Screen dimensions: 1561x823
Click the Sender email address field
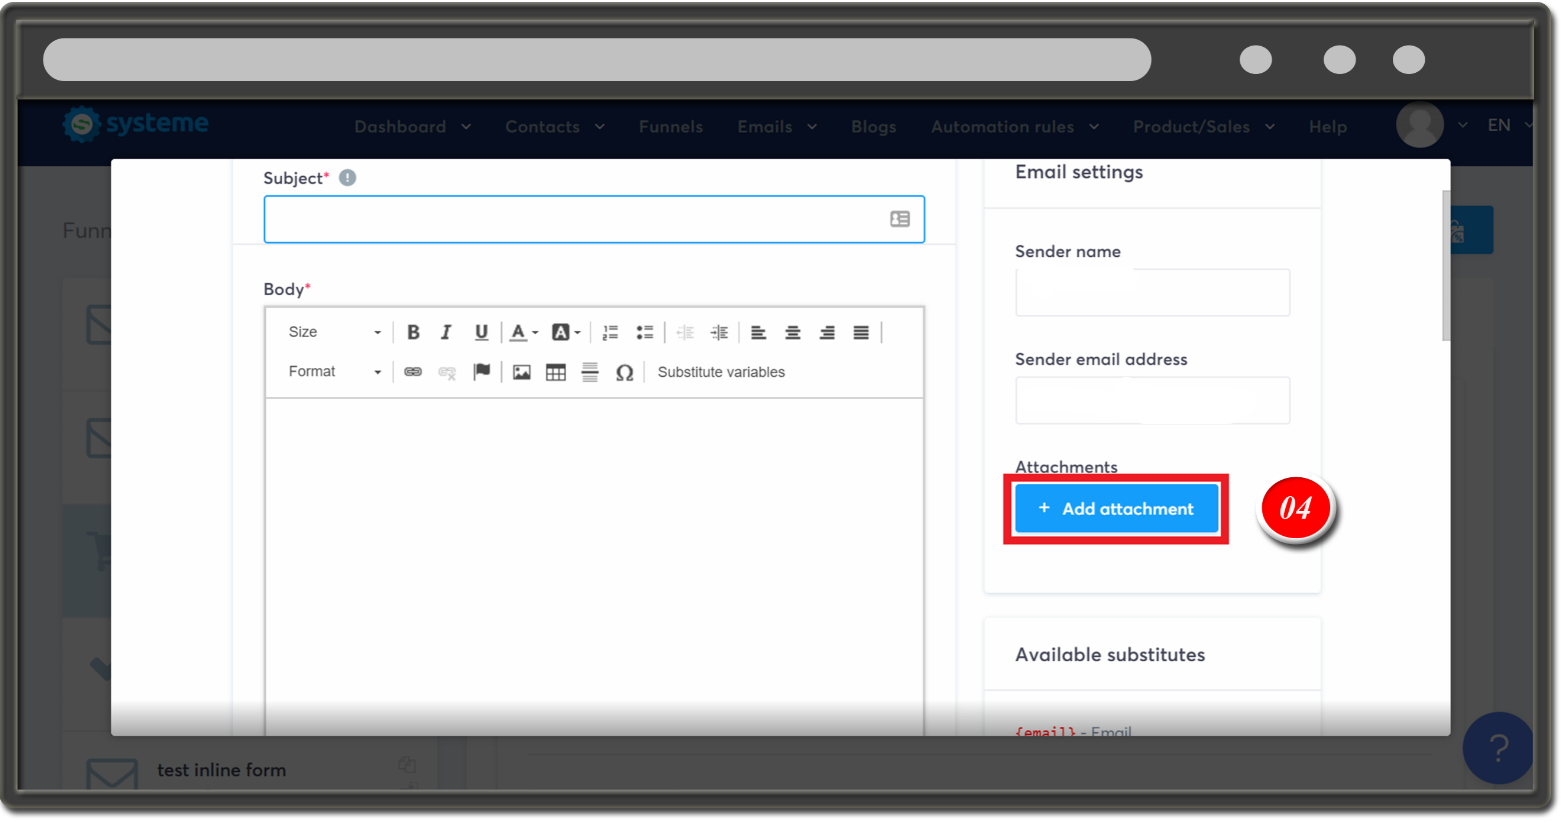pos(1152,400)
